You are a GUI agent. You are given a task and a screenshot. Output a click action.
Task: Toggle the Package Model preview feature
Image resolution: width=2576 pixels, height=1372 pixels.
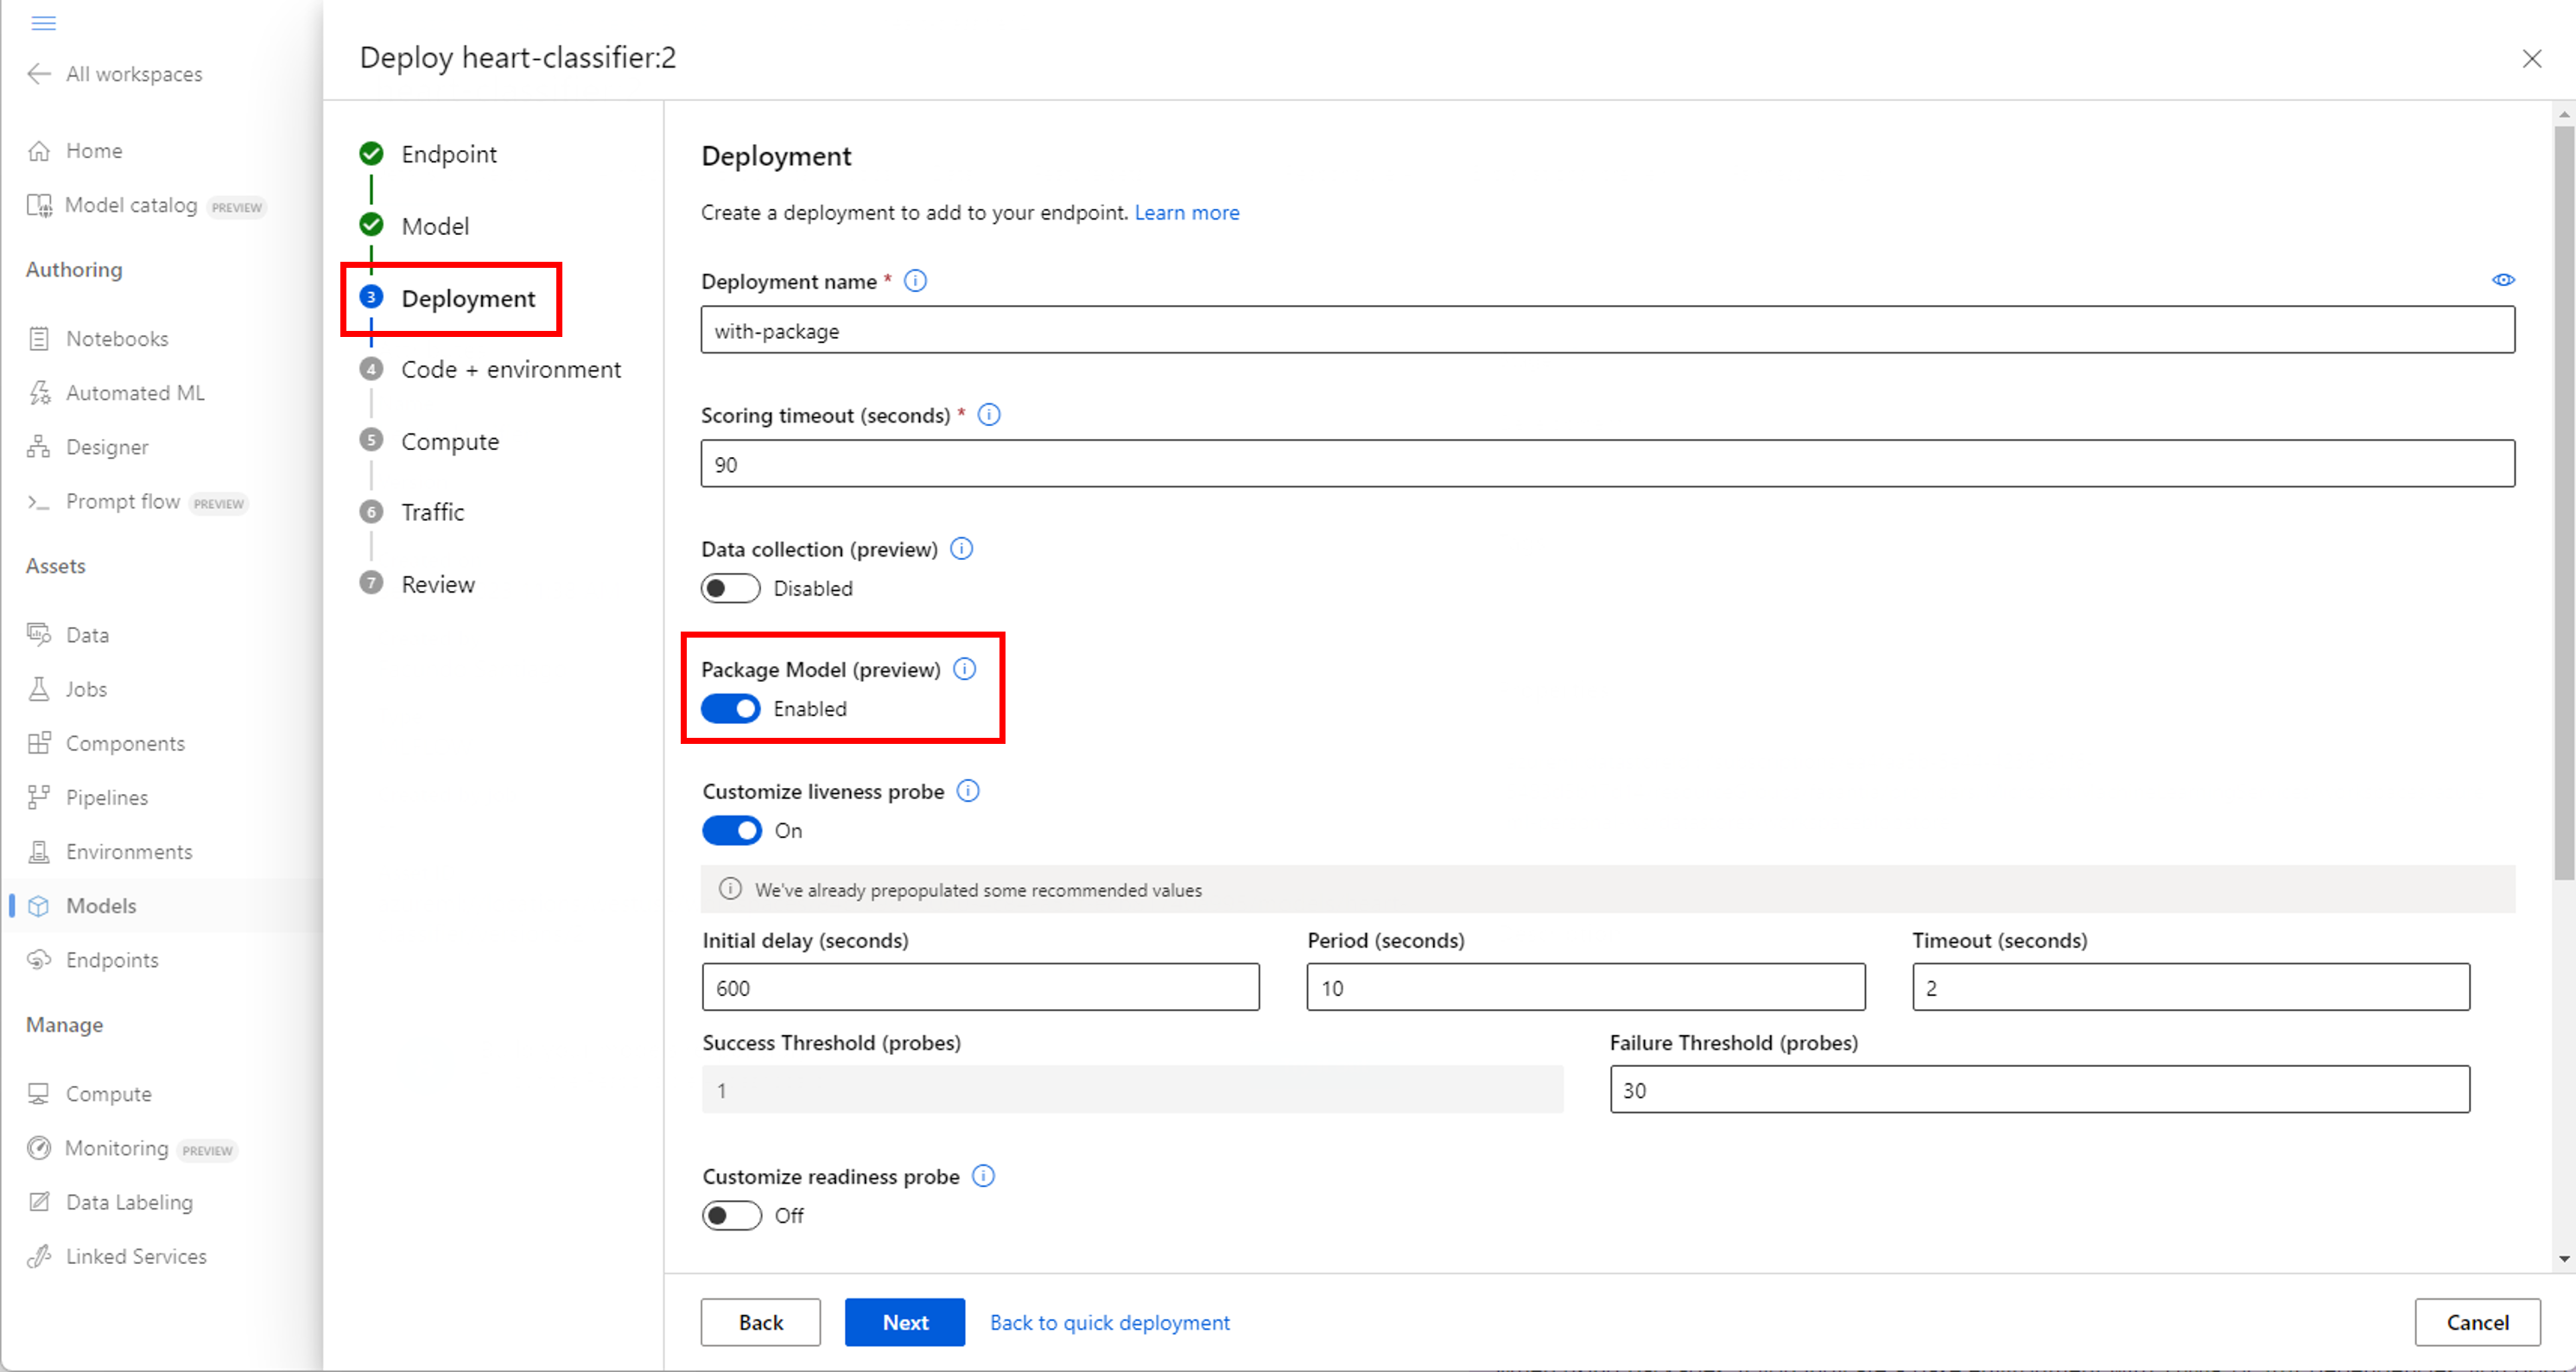point(727,708)
